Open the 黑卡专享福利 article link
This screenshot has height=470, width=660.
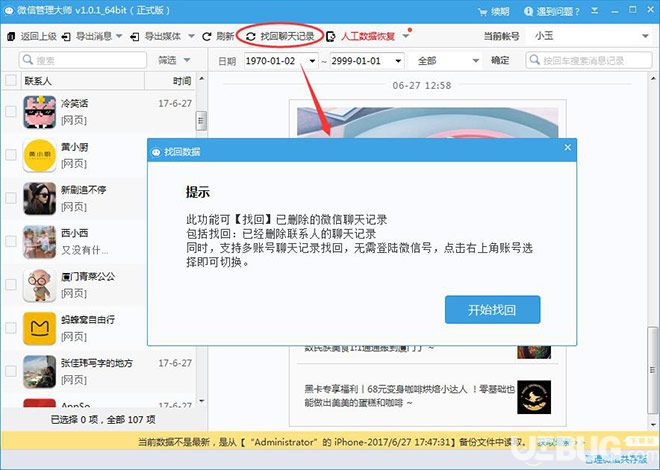410,396
